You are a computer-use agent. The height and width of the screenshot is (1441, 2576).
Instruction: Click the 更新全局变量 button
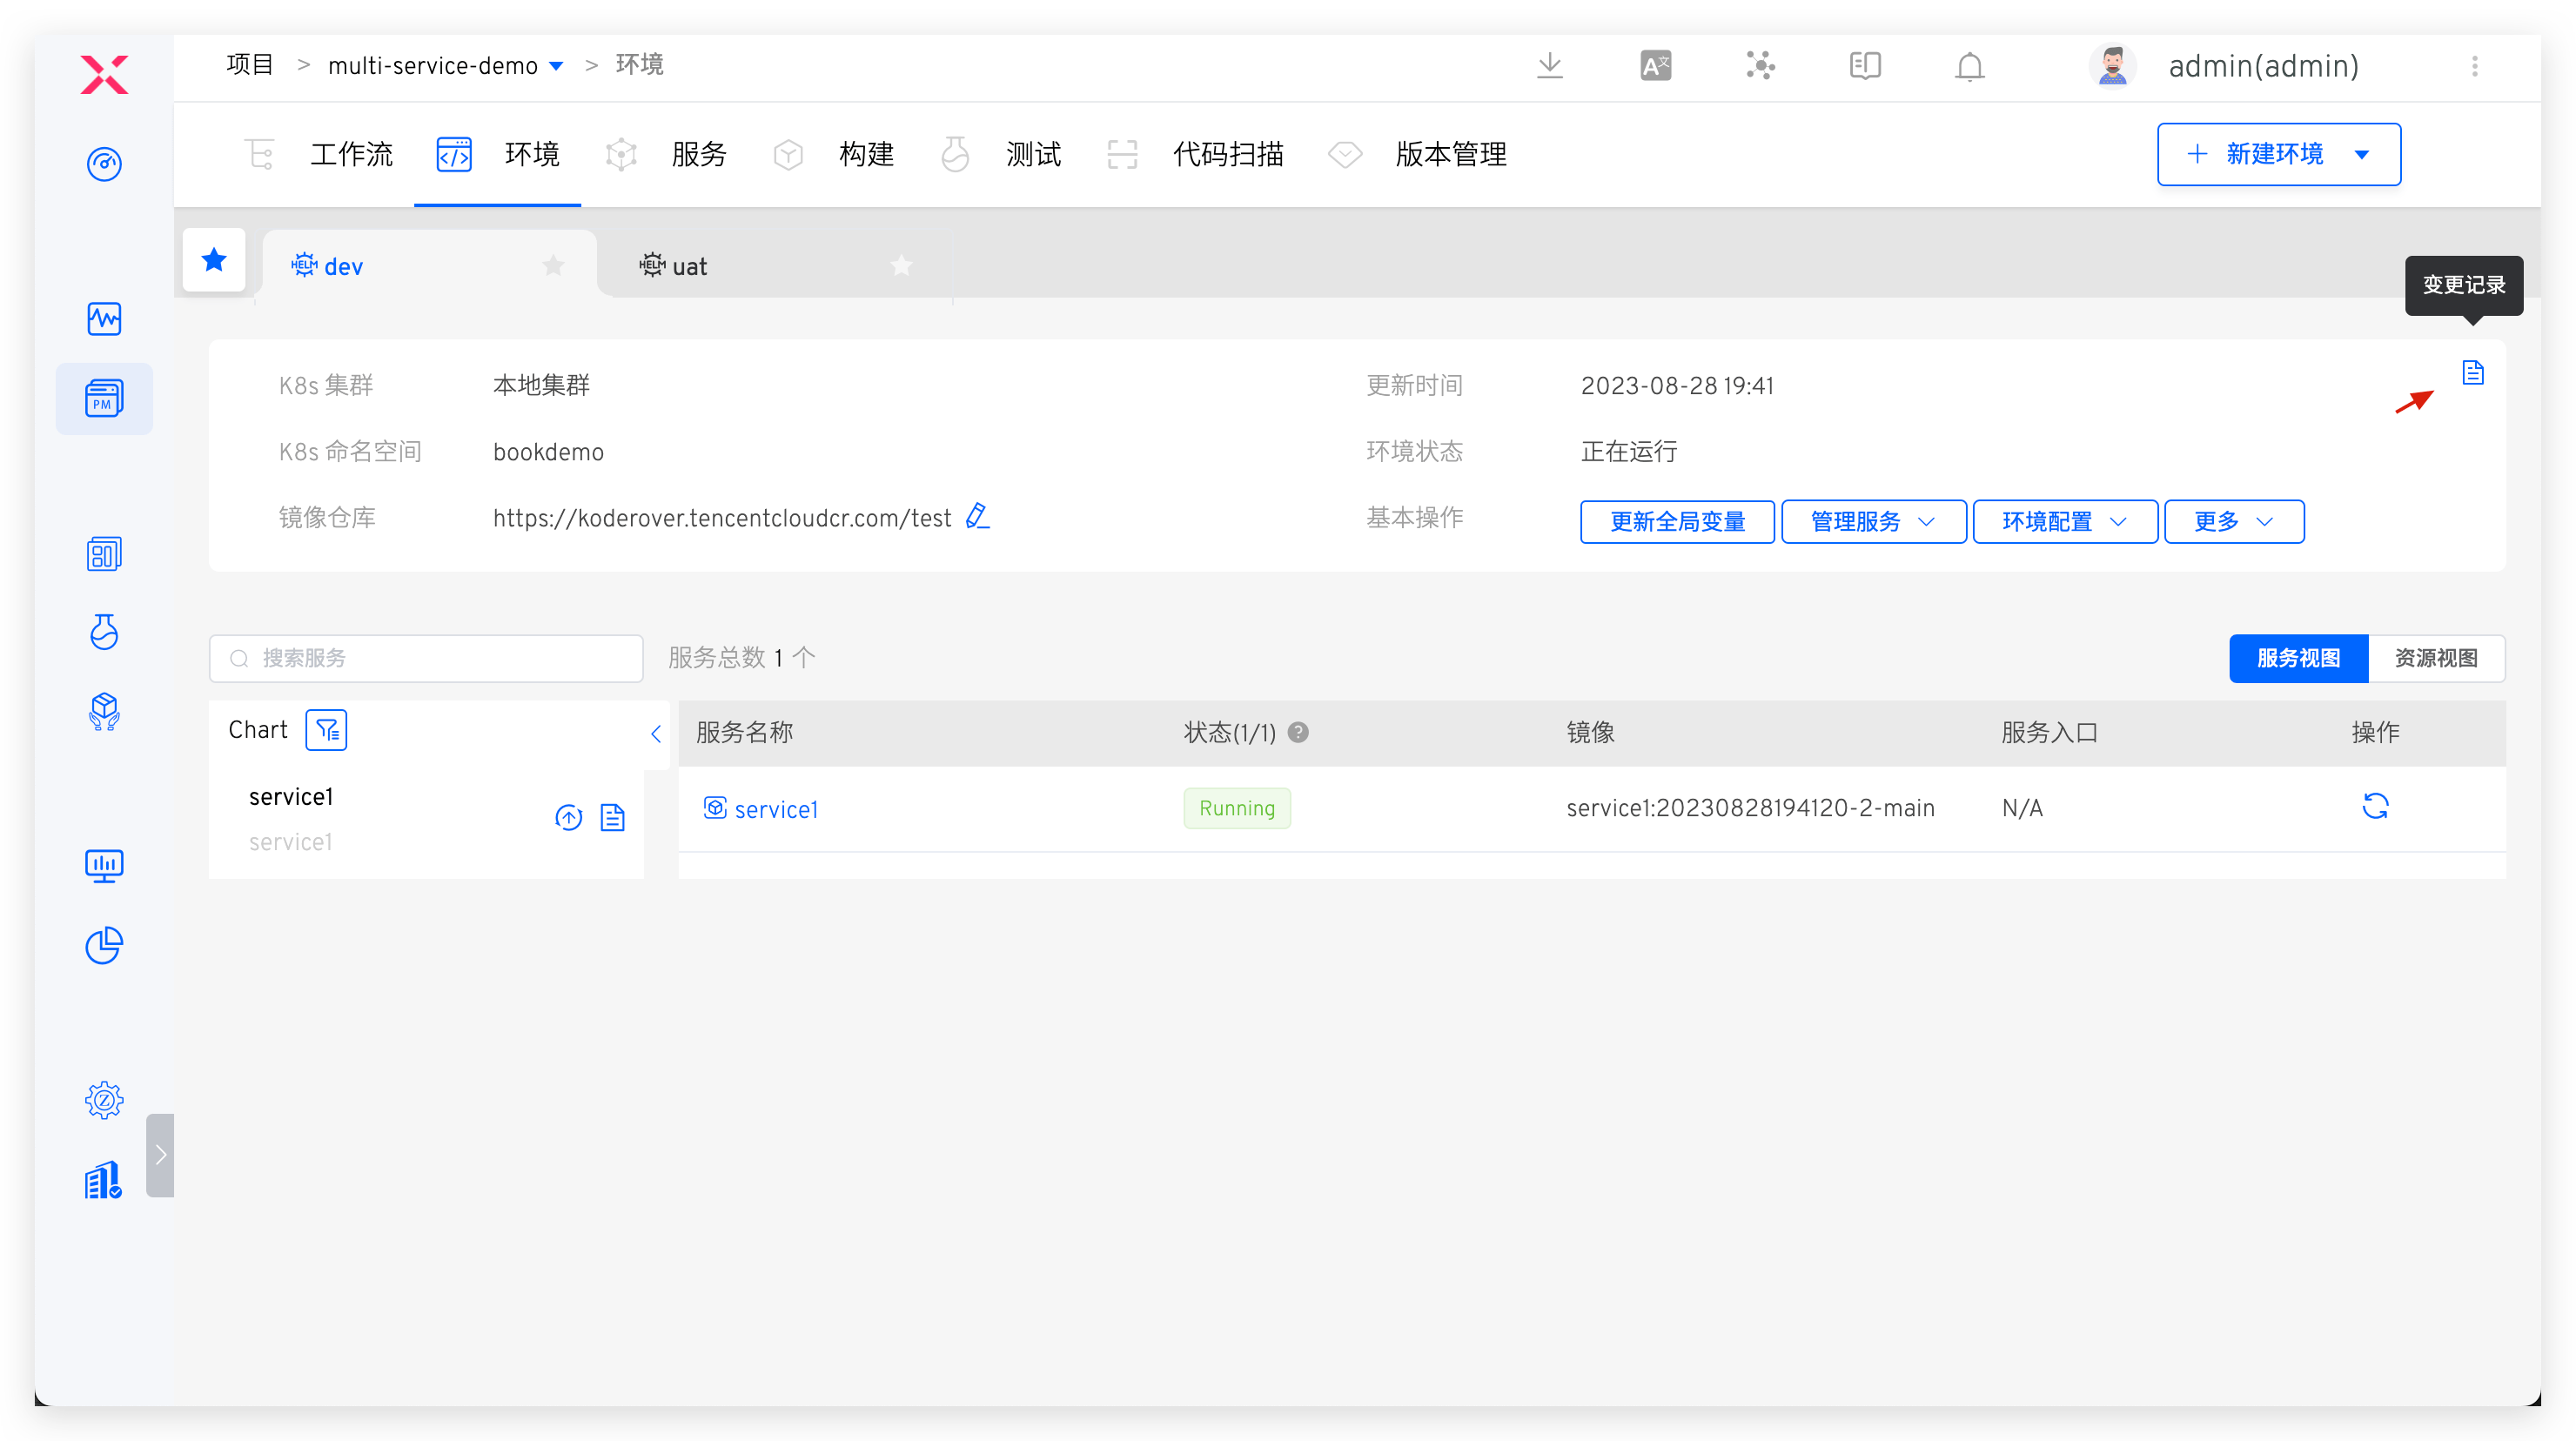click(x=1677, y=521)
